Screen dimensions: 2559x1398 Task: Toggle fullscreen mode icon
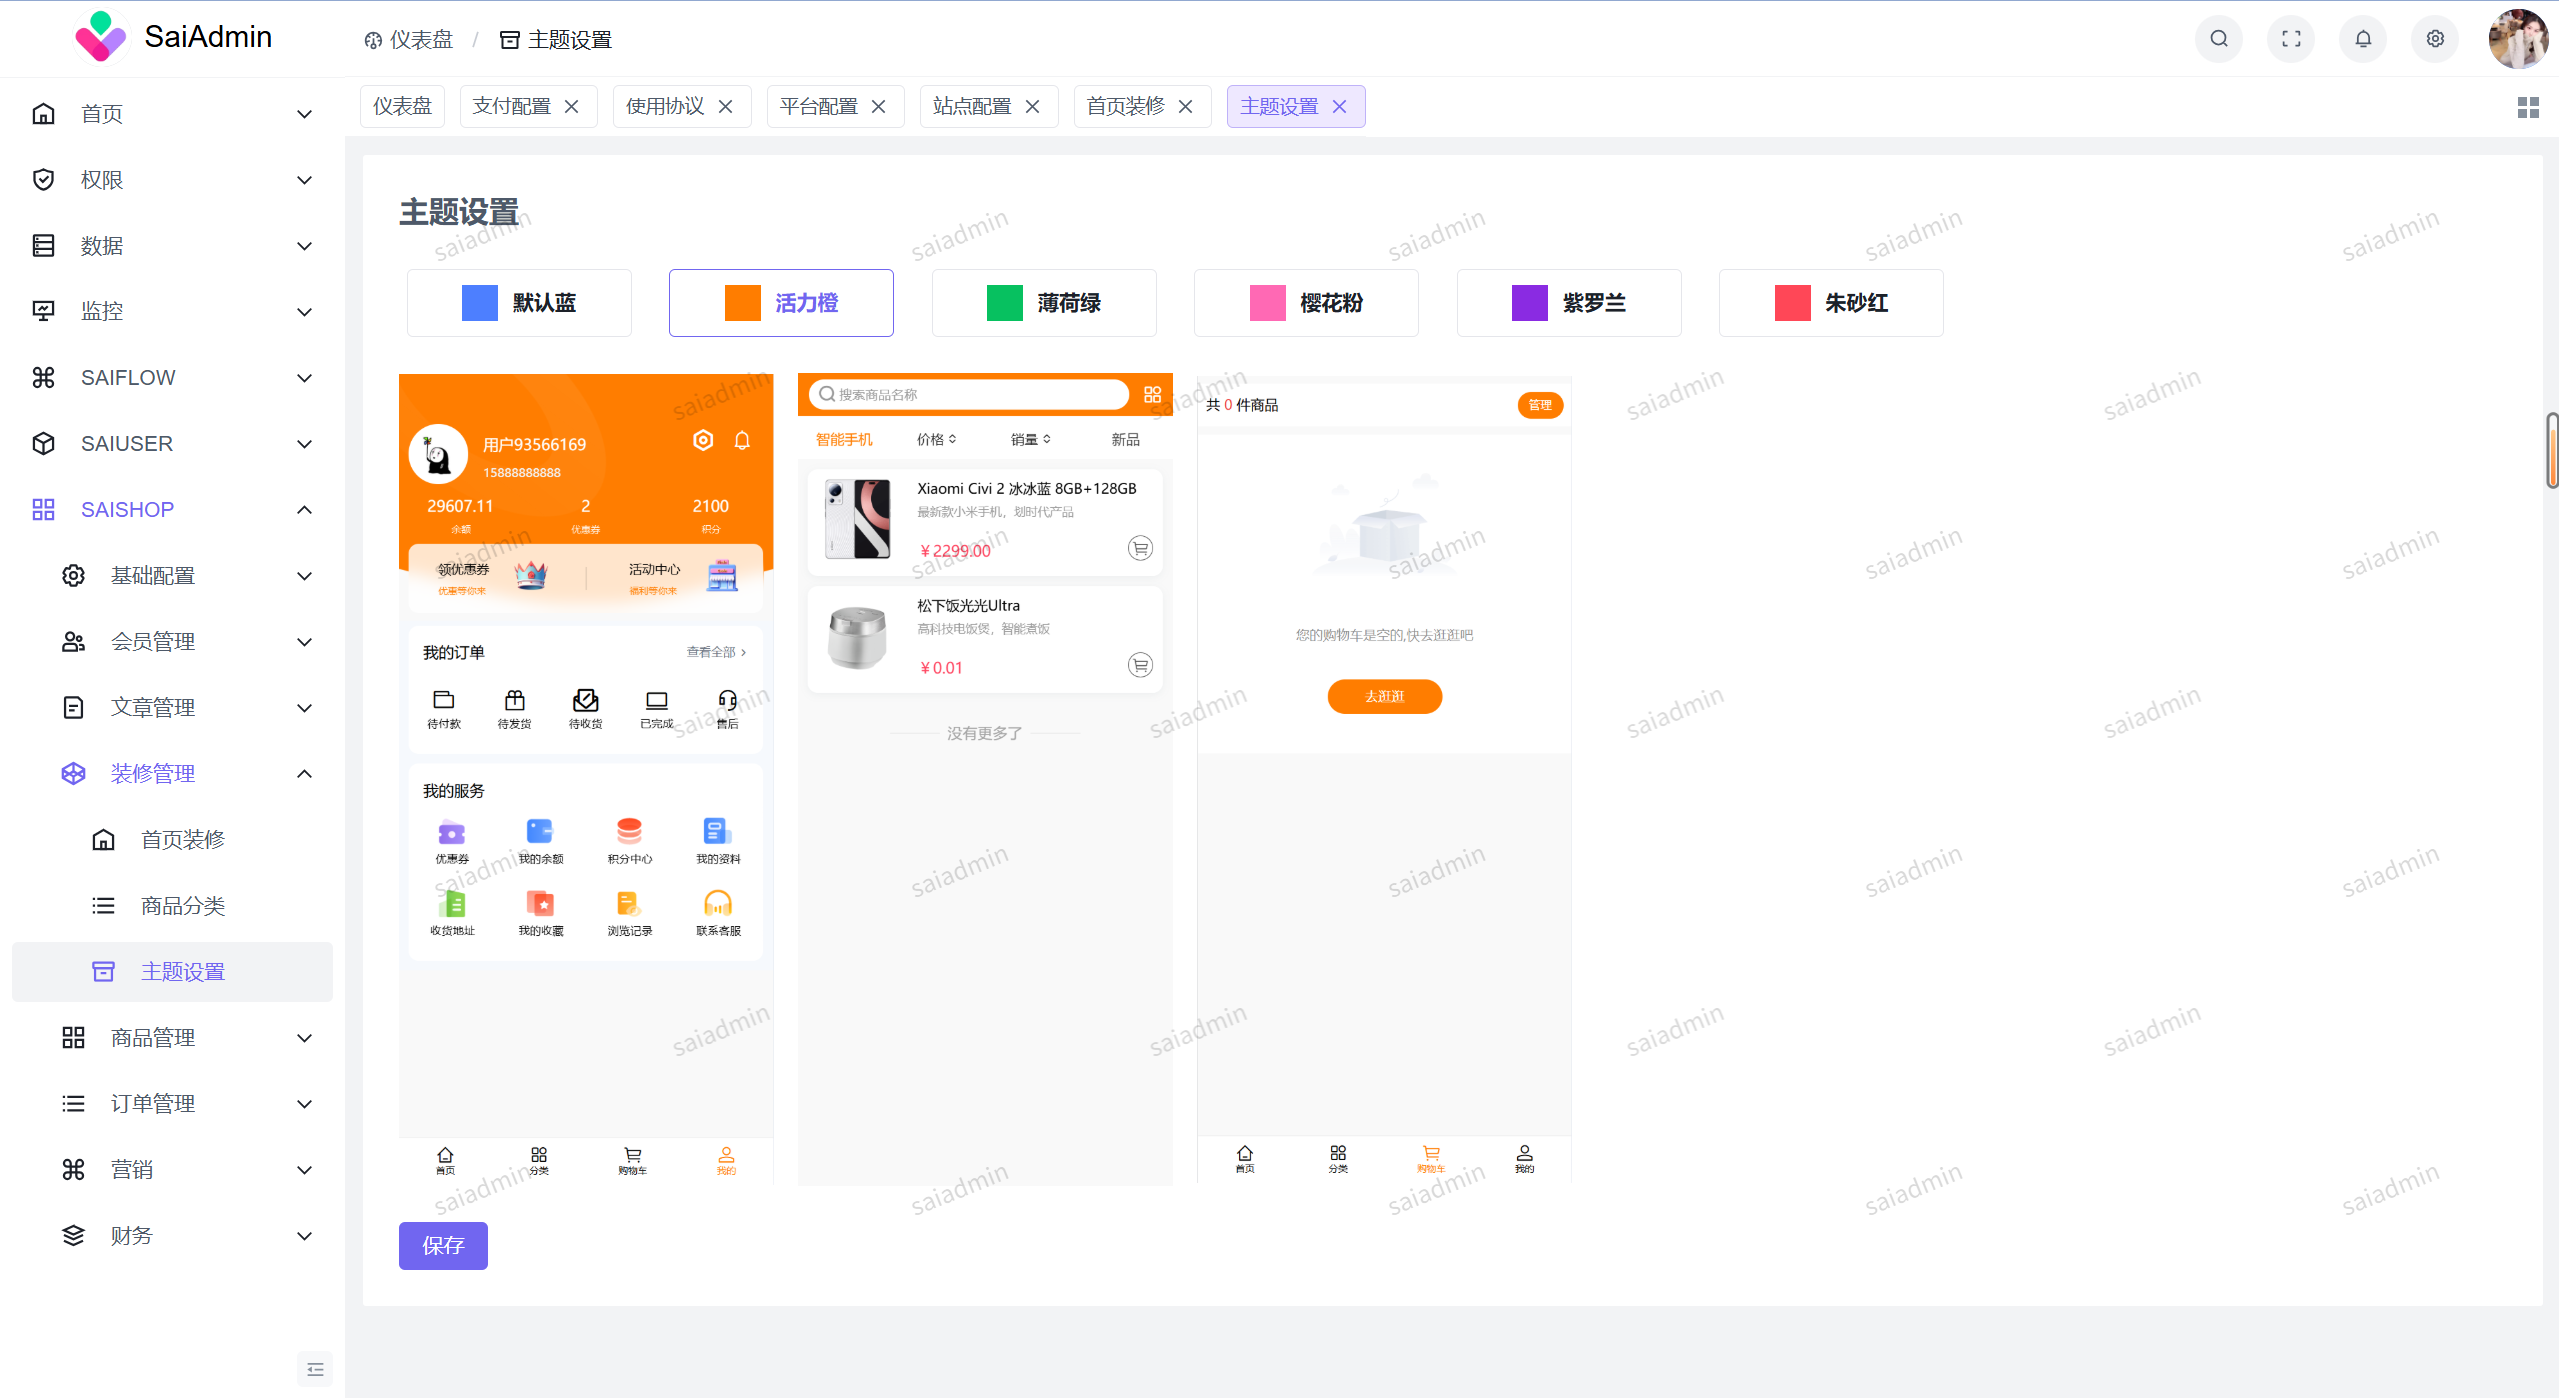pyautogui.click(x=2290, y=39)
